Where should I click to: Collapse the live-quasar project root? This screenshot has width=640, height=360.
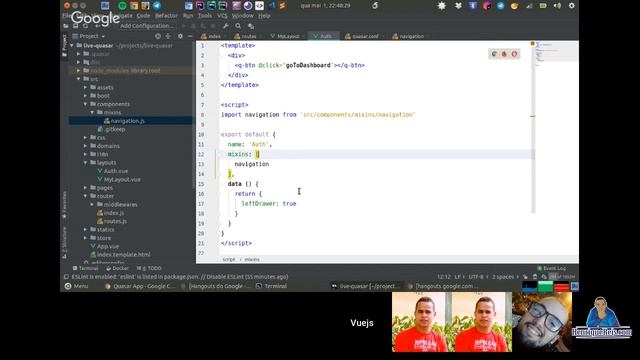(72, 45)
